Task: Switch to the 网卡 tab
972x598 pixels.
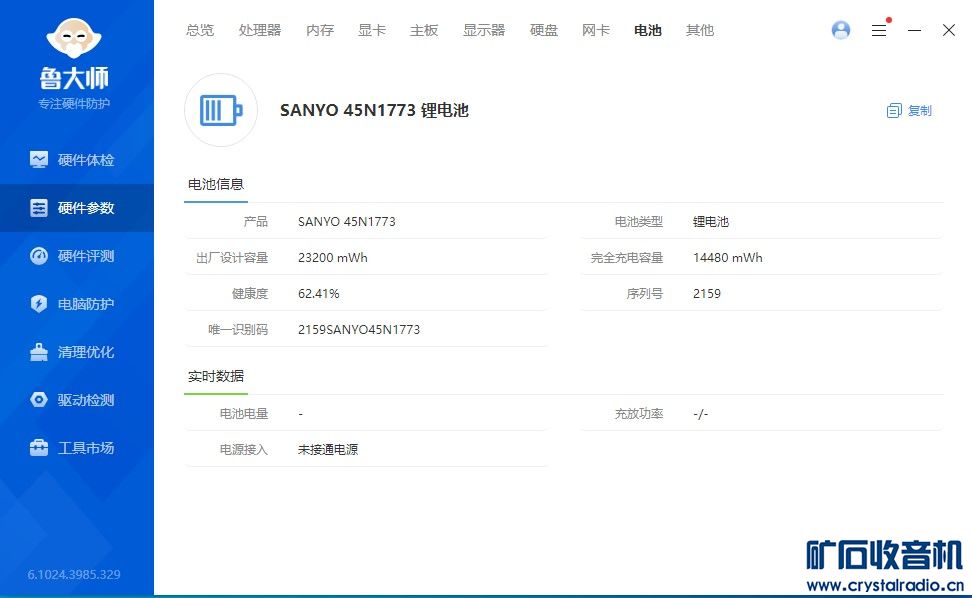Action: (596, 30)
